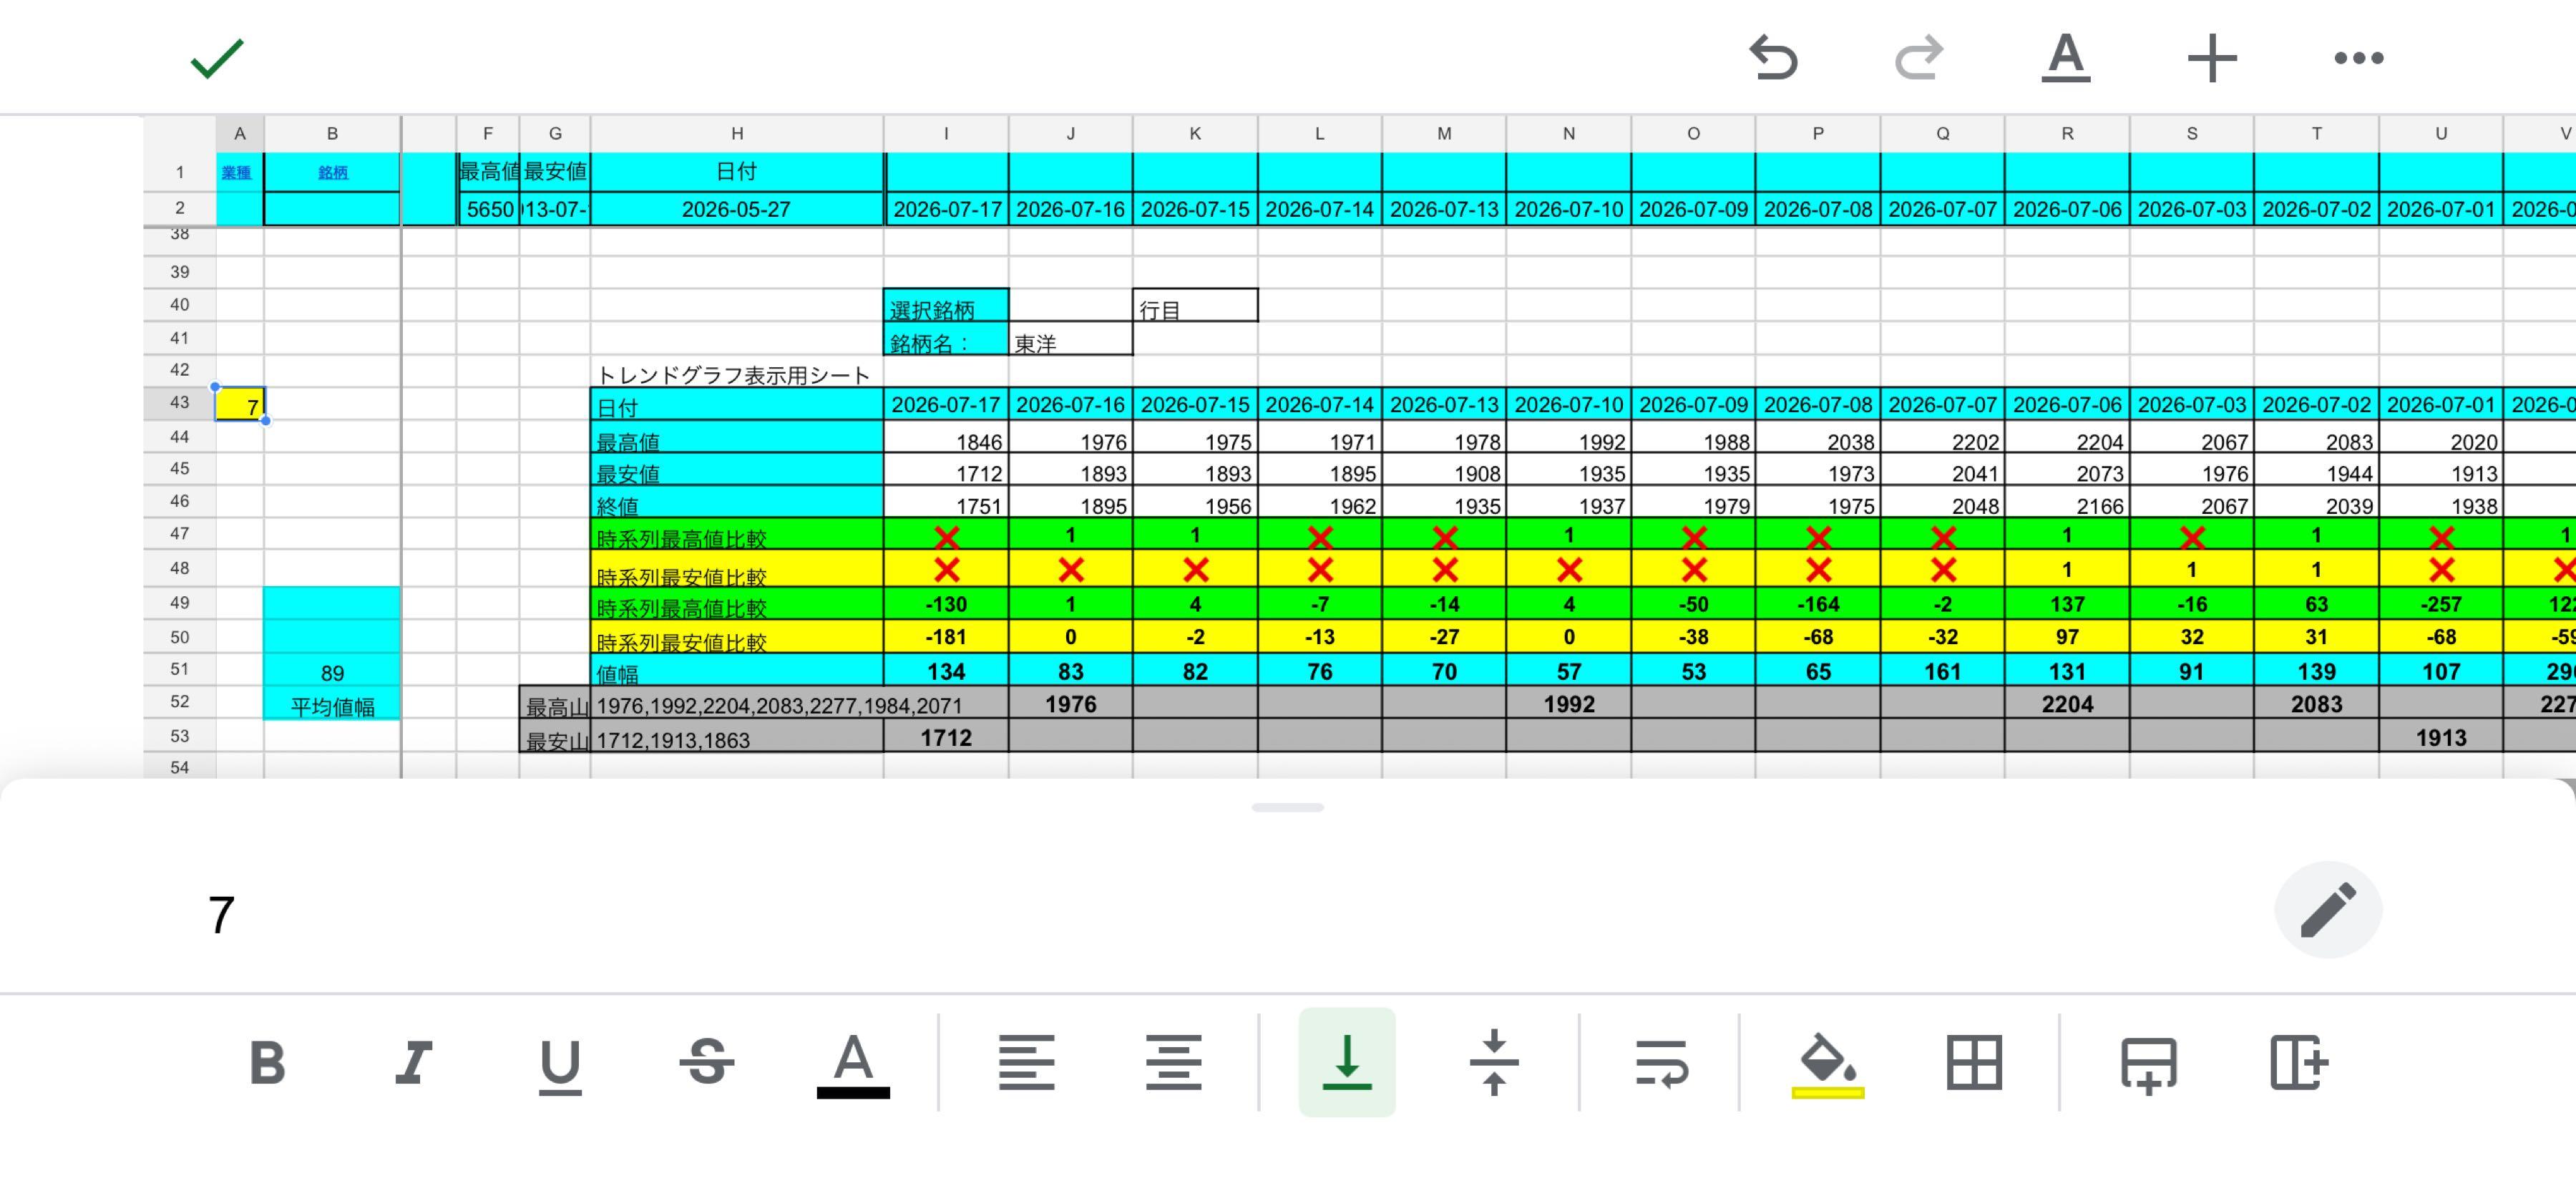Center align the cell text
Screen dimensions: 2576x1191
1173,1062
